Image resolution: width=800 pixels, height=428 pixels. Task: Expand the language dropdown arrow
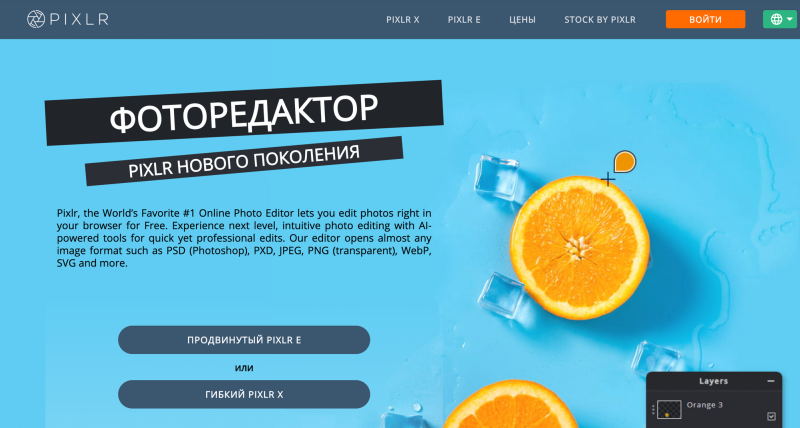pyautogui.click(x=790, y=19)
